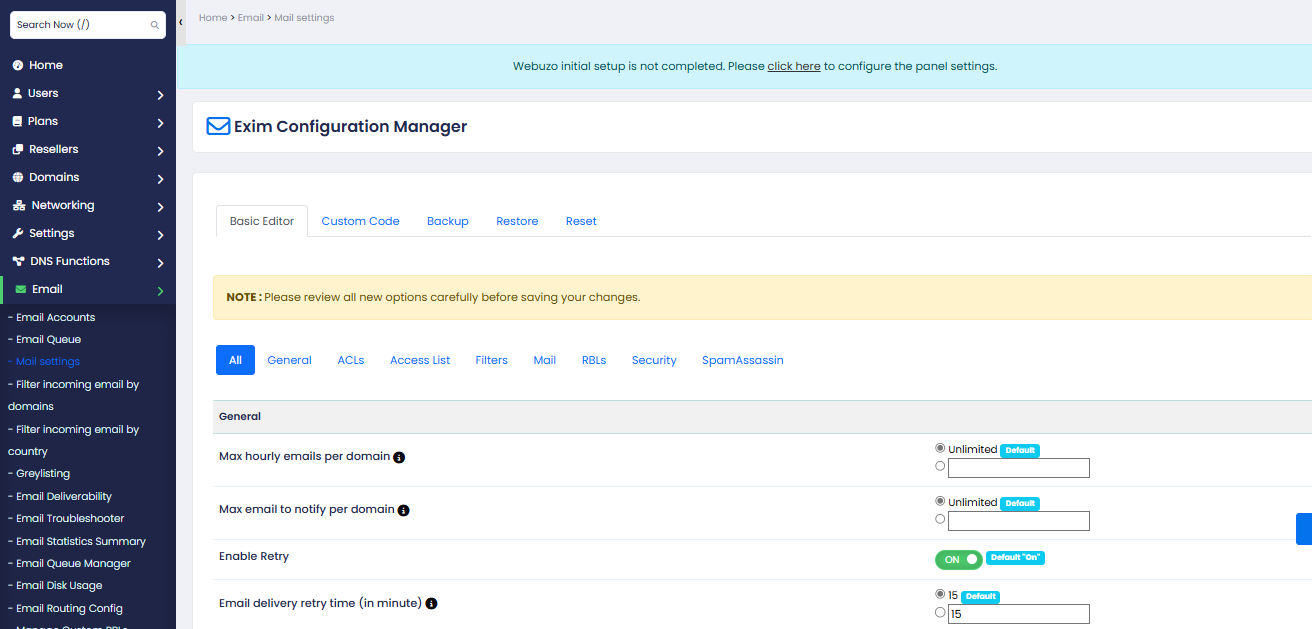Go to Email in the breadcrumb

point(250,18)
